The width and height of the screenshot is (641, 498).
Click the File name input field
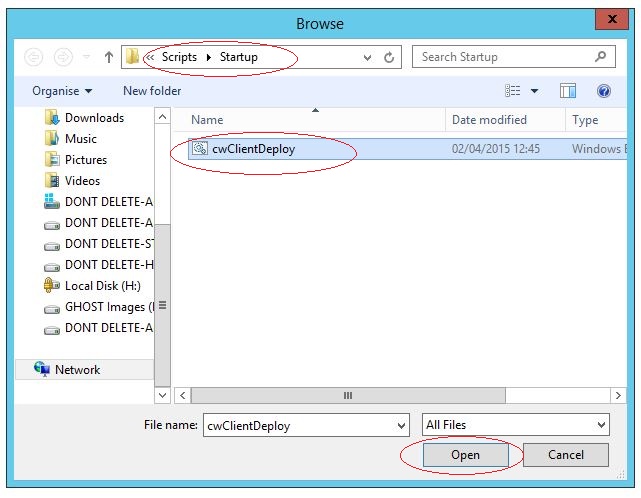pyautogui.click(x=299, y=426)
